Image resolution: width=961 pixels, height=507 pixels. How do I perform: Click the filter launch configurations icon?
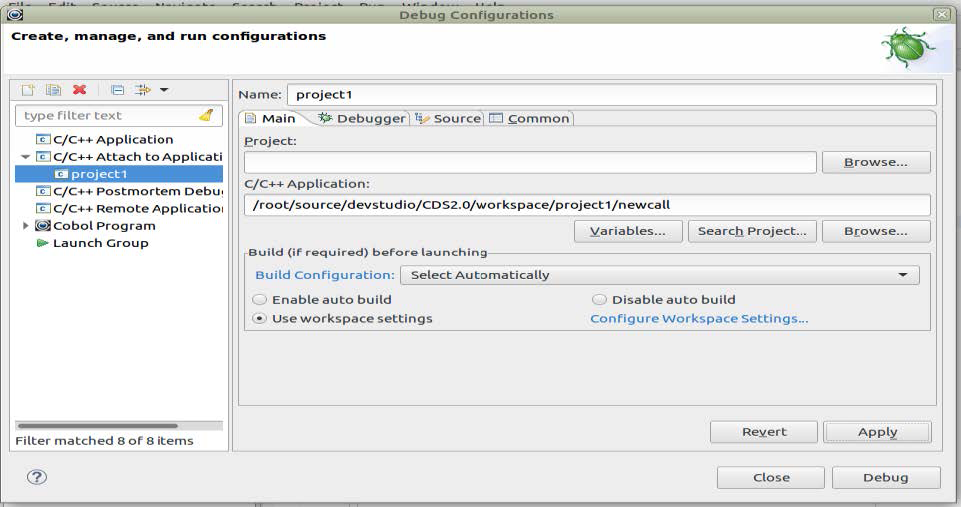click(144, 90)
